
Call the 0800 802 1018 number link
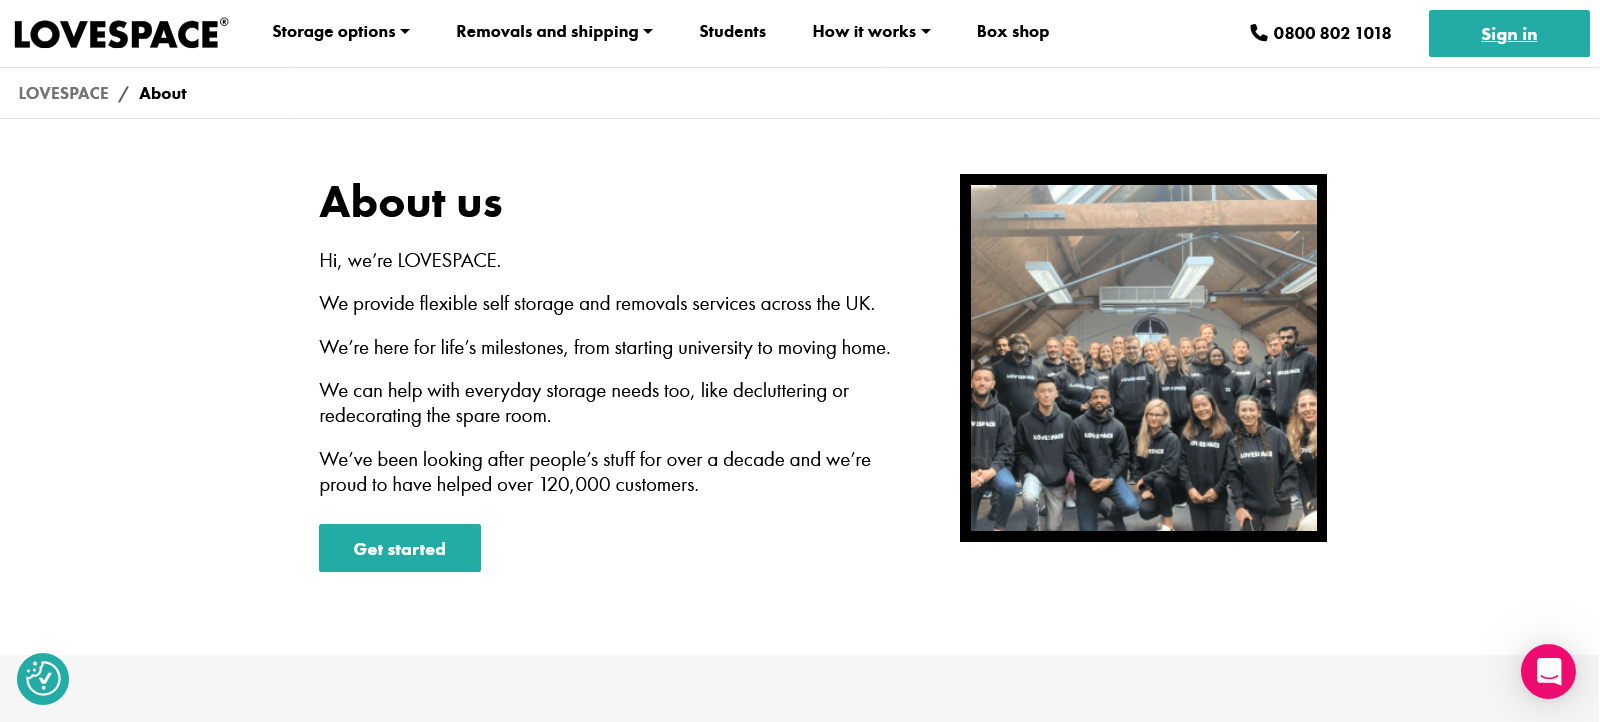click(x=1332, y=33)
